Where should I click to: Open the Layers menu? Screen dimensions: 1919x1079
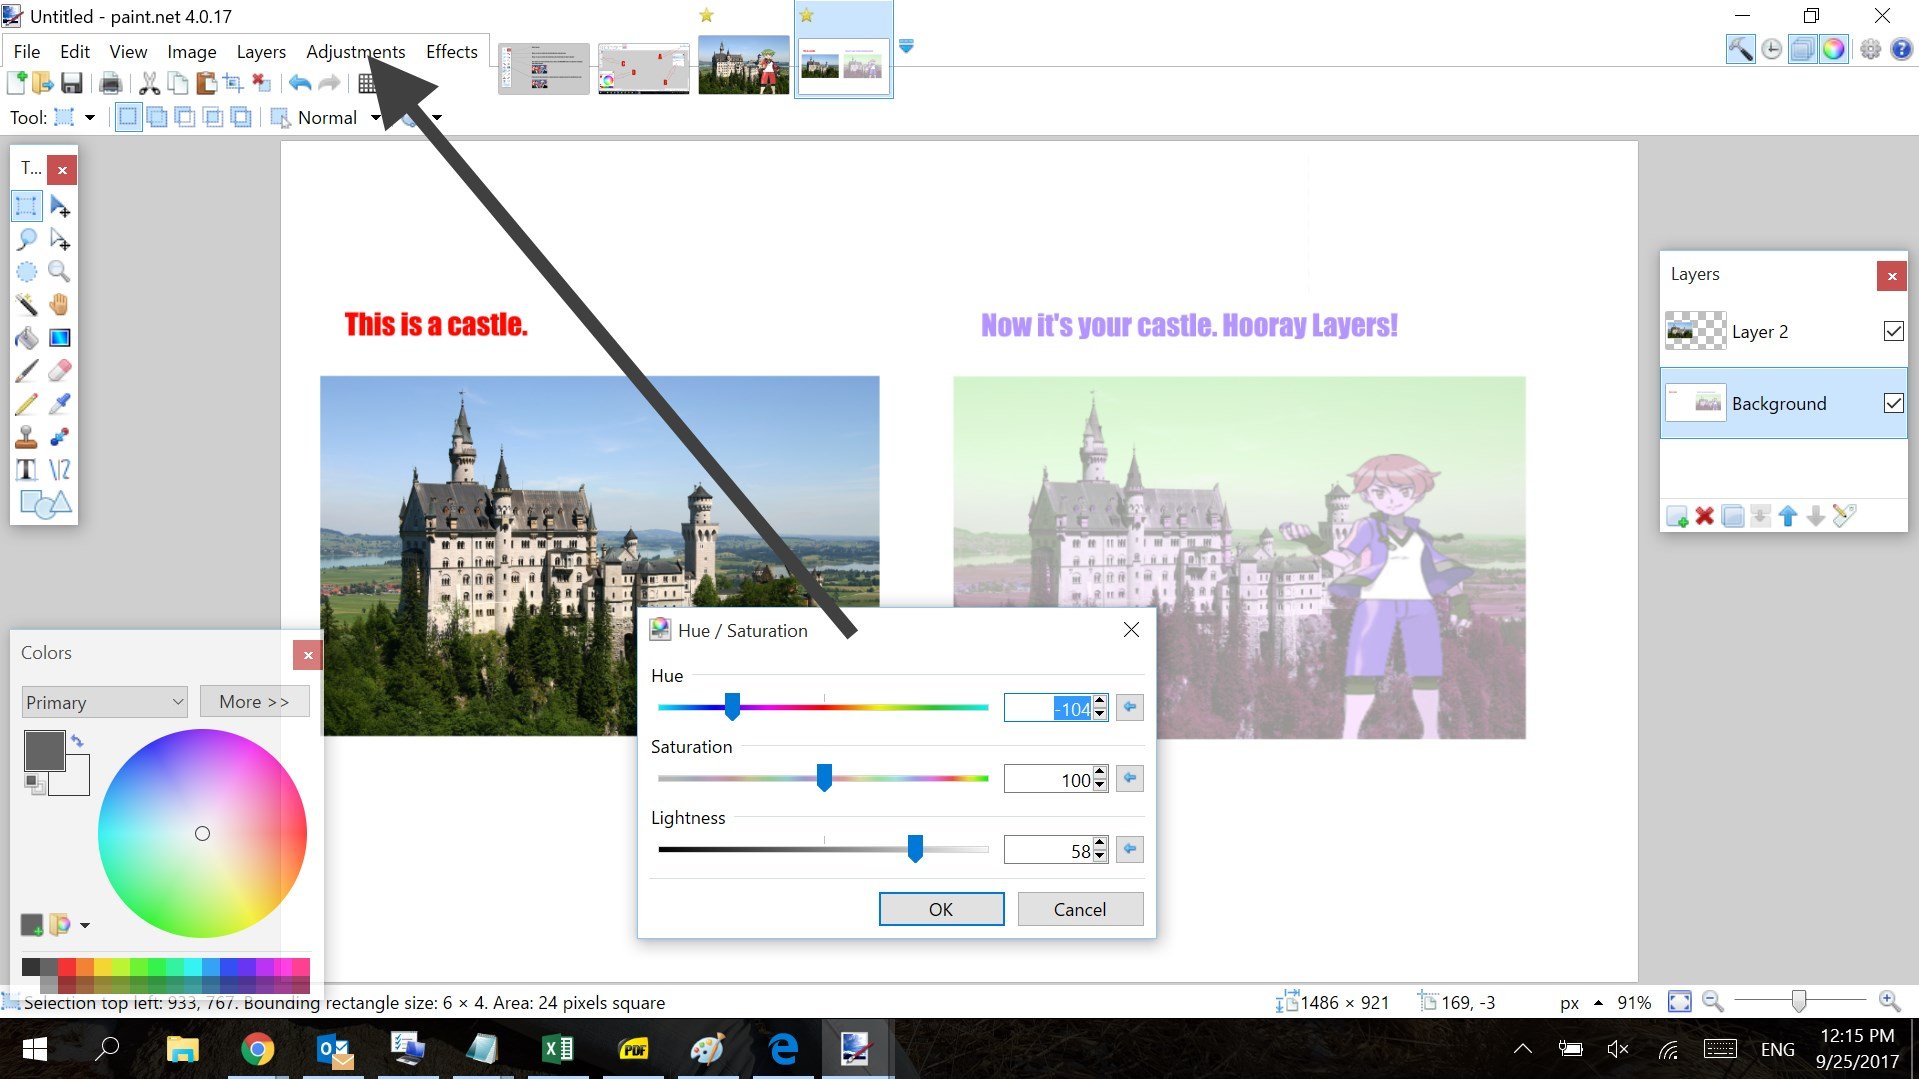pyautogui.click(x=261, y=51)
